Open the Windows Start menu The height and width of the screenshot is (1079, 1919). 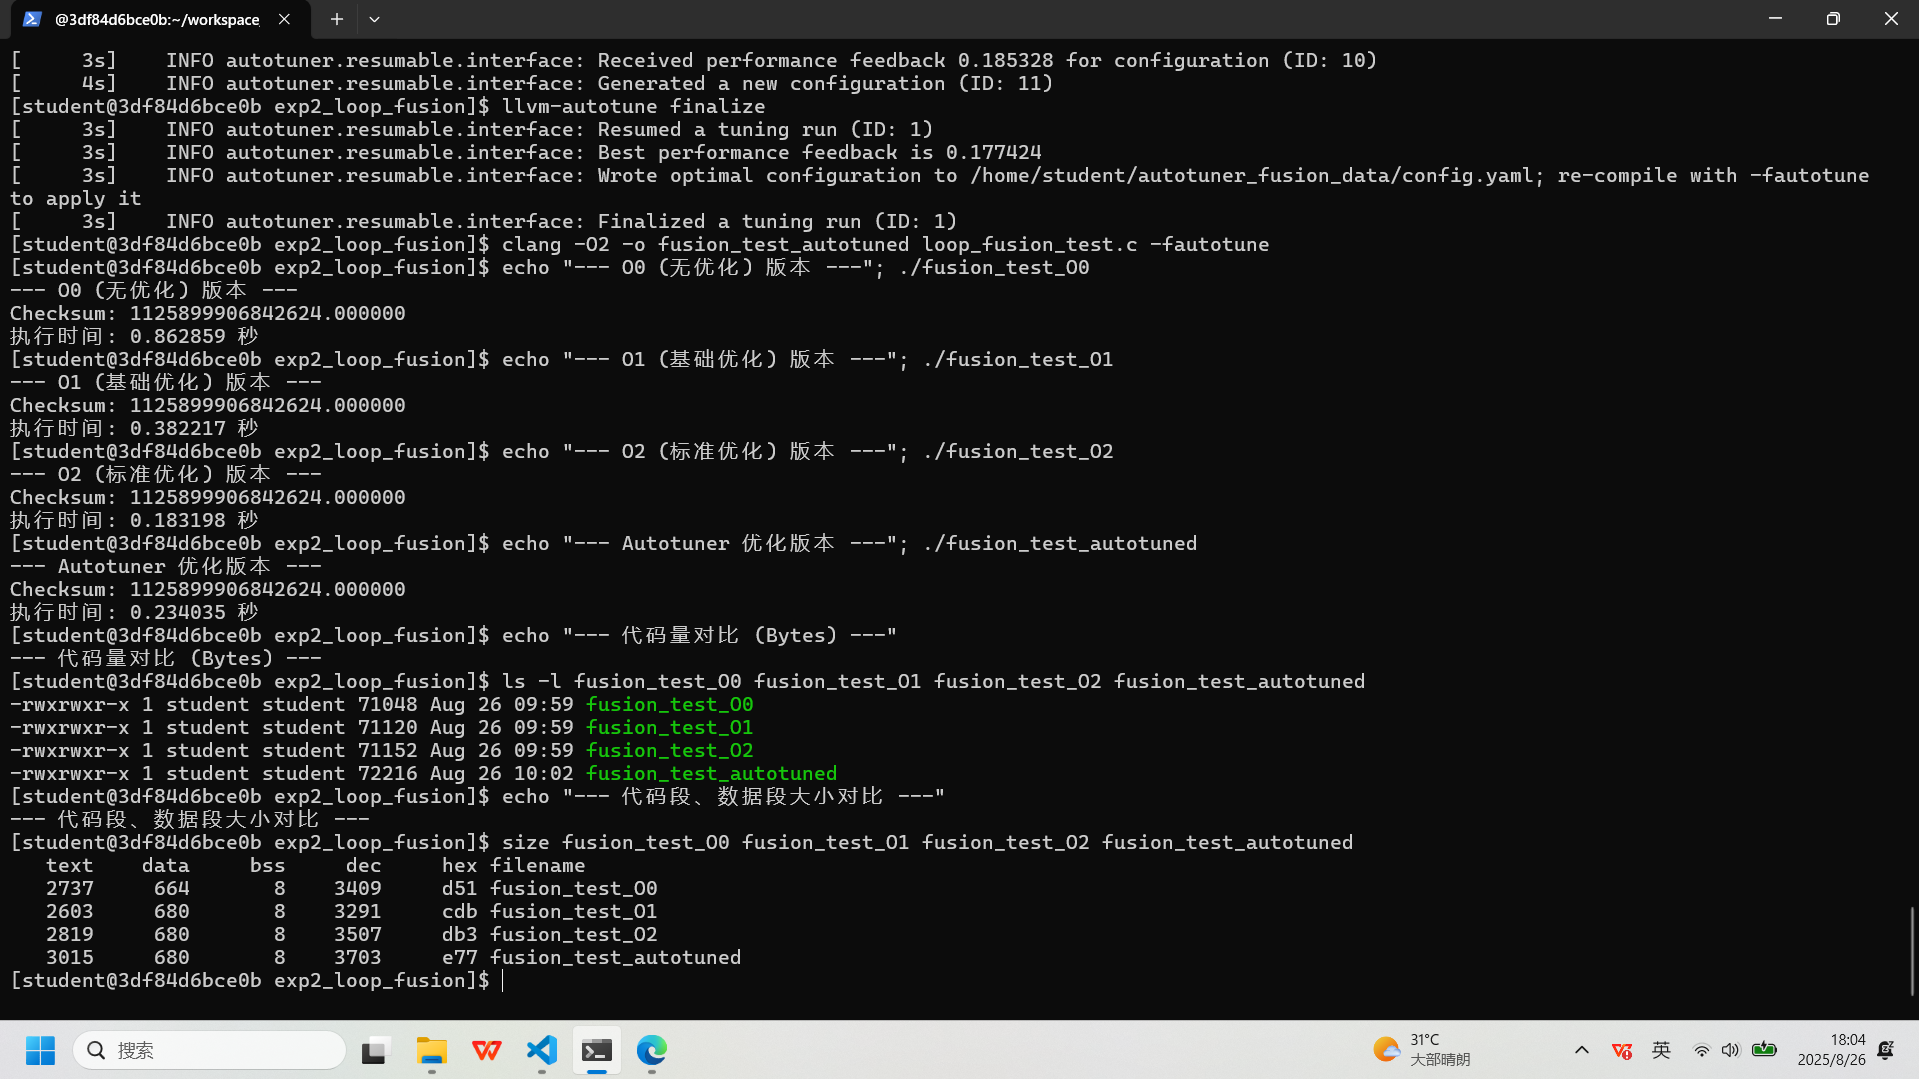click(40, 1050)
